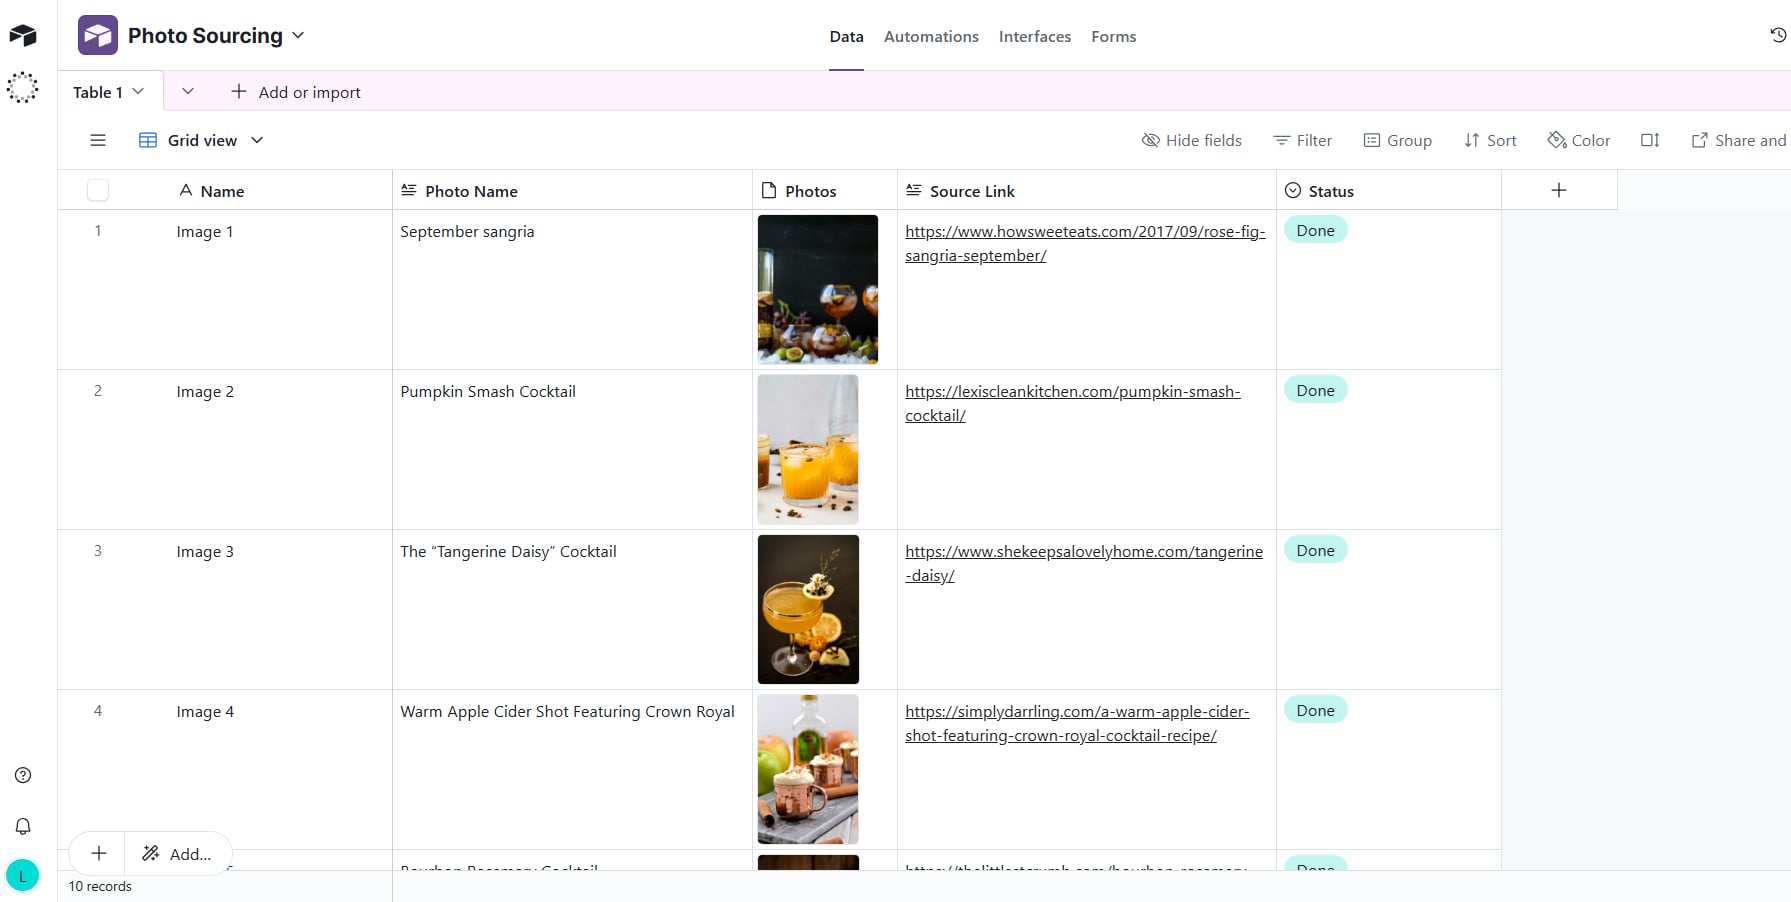The width and height of the screenshot is (1791, 902).
Task: Click the row height icon in toolbar
Action: pyautogui.click(x=1650, y=140)
